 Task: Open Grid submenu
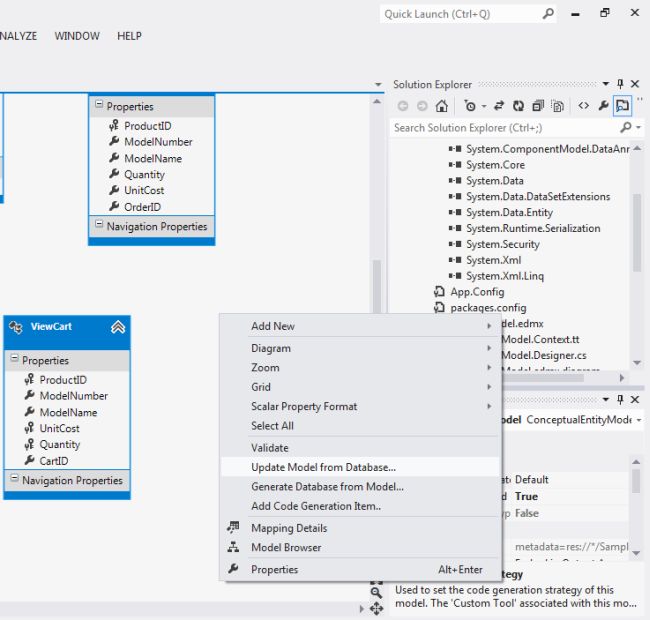coord(360,387)
